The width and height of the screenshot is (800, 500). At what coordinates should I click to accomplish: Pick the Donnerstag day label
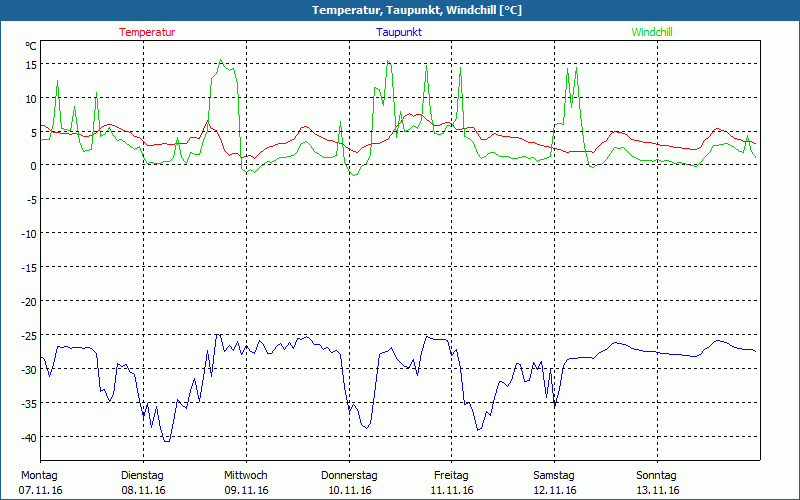349,475
